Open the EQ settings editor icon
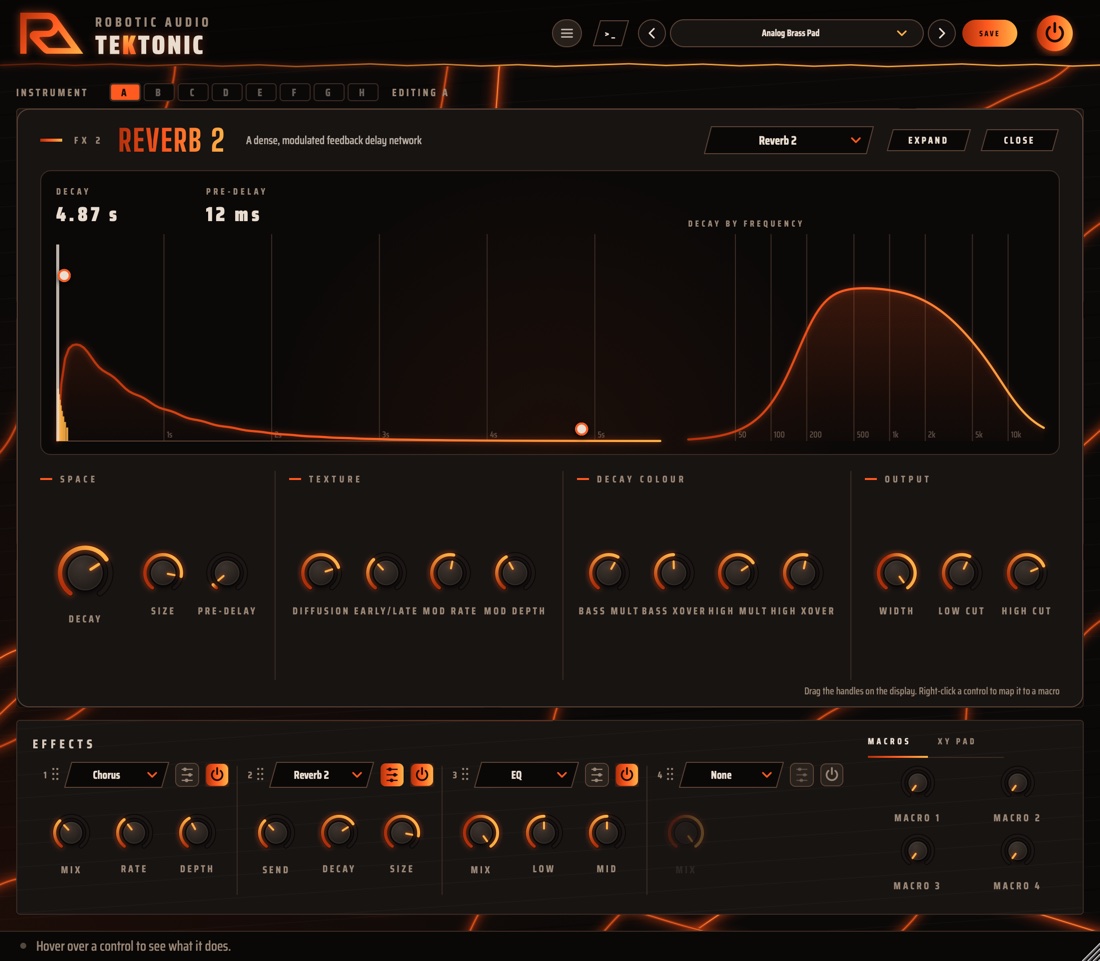This screenshot has width=1100, height=961. click(597, 775)
